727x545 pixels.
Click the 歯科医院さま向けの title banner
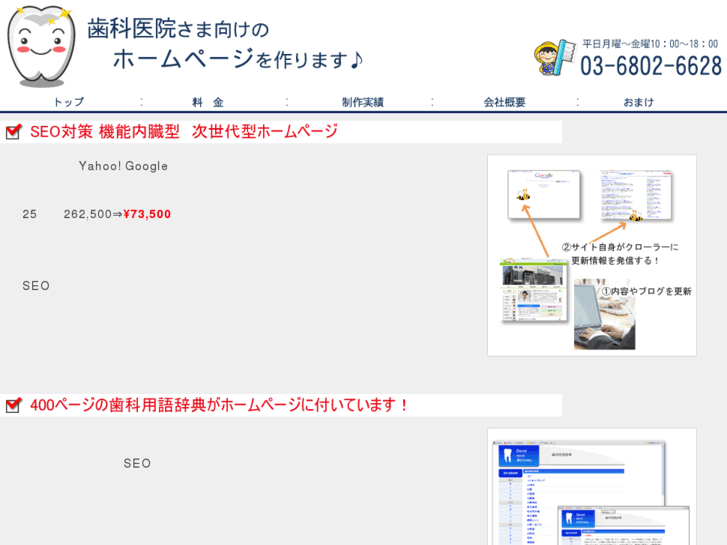click(x=179, y=29)
